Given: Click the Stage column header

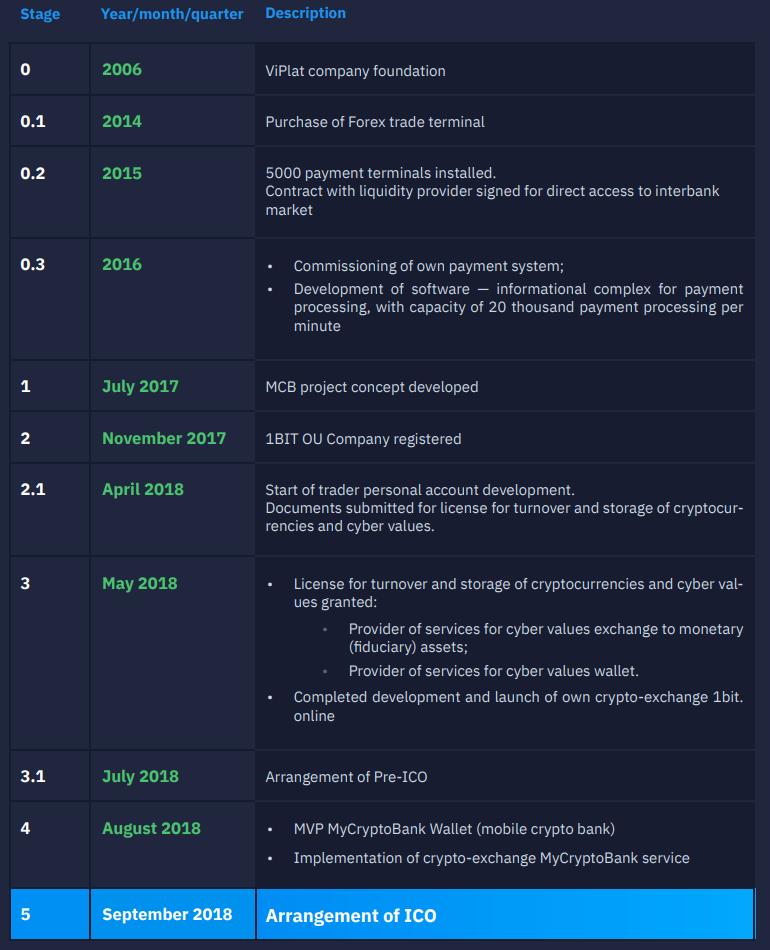Looking at the screenshot, I should click(x=40, y=14).
